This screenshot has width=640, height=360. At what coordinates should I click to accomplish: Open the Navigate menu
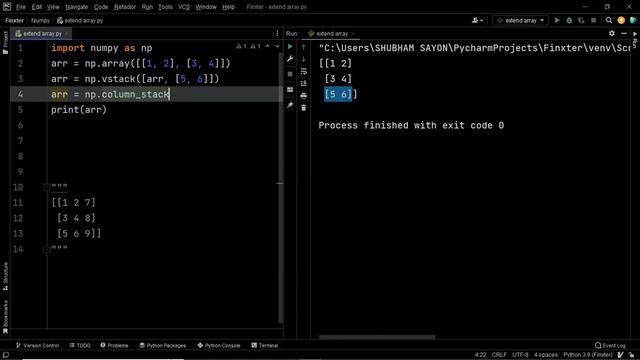click(76, 7)
